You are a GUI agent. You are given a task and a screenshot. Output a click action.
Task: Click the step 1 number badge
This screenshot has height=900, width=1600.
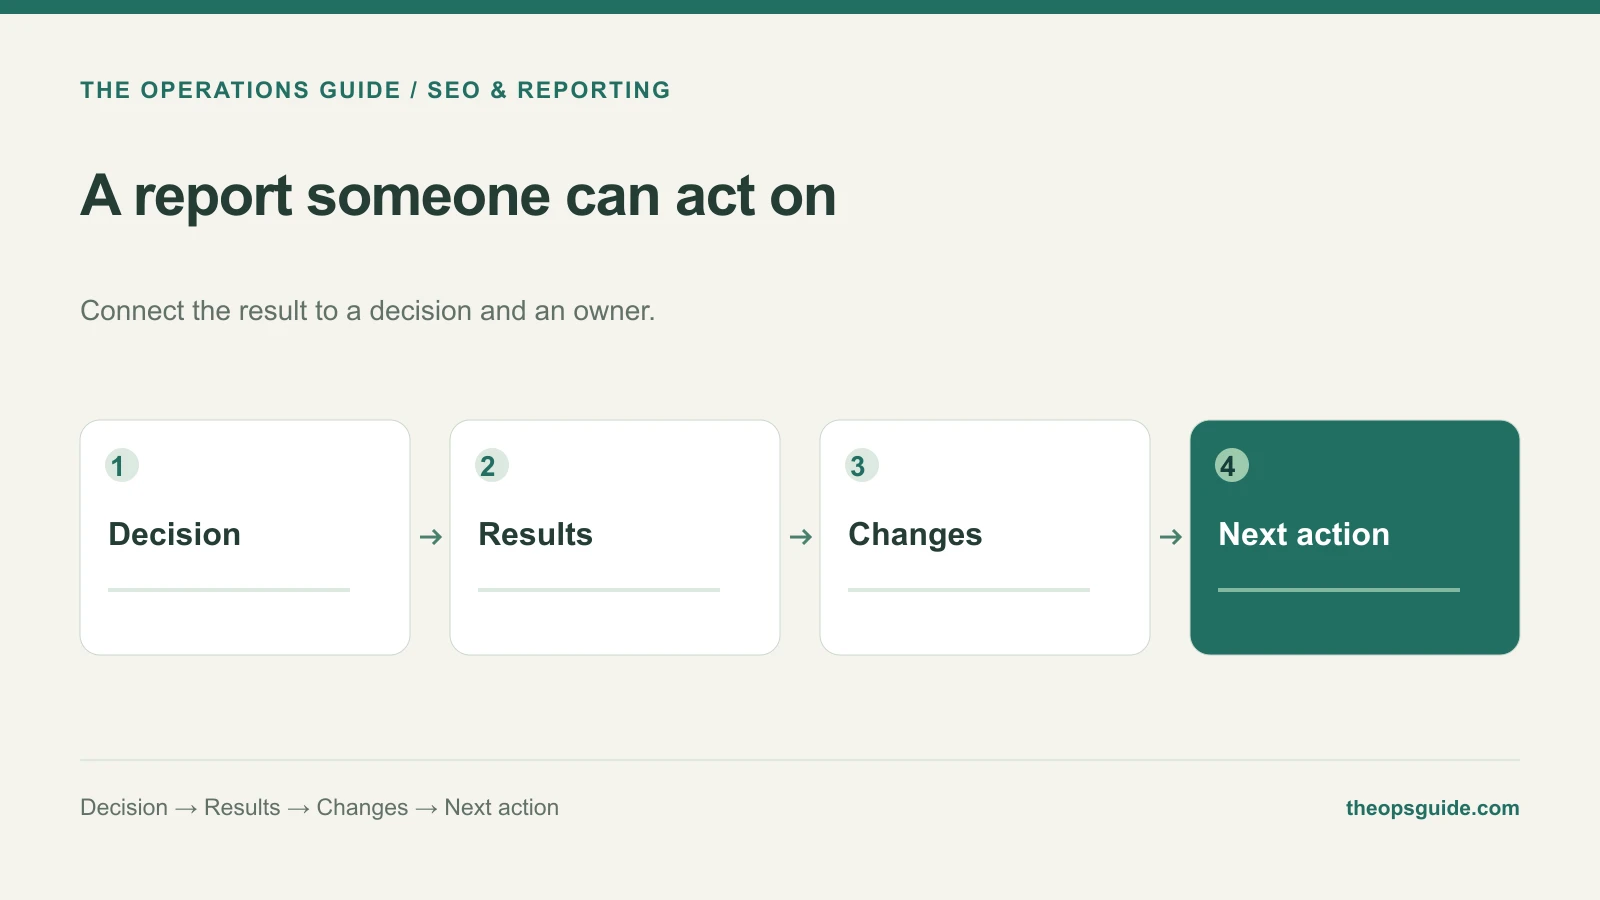122,465
